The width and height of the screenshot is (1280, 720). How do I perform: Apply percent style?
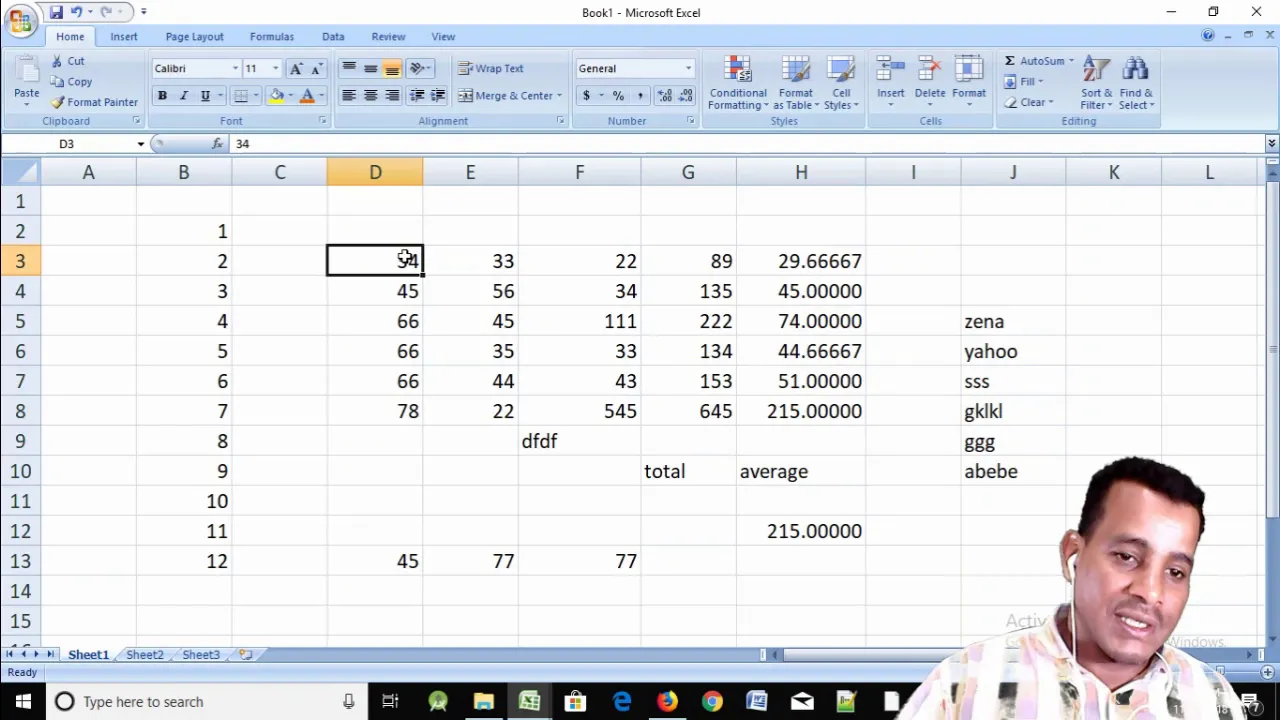pyautogui.click(x=618, y=96)
